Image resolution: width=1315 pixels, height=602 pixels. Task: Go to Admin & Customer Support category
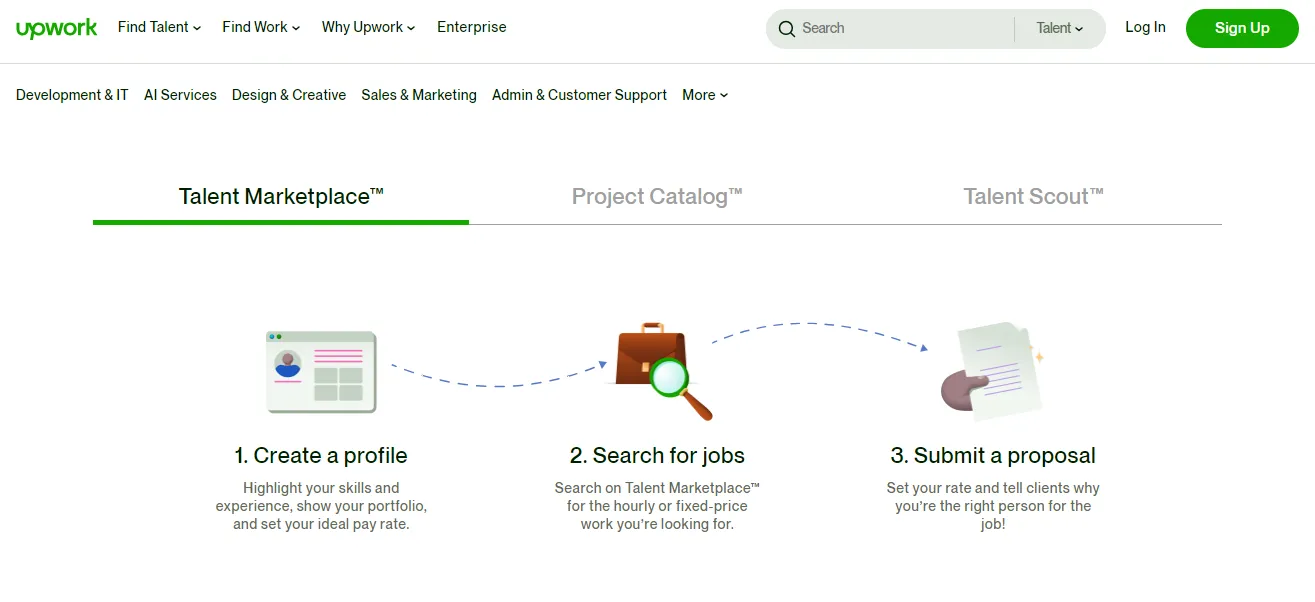click(x=579, y=95)
